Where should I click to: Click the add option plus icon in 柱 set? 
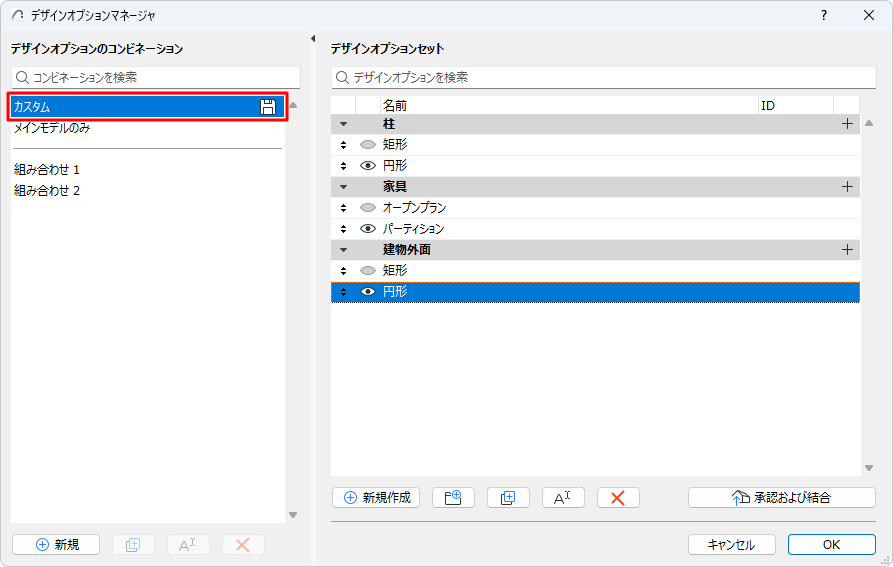point(847,124)
